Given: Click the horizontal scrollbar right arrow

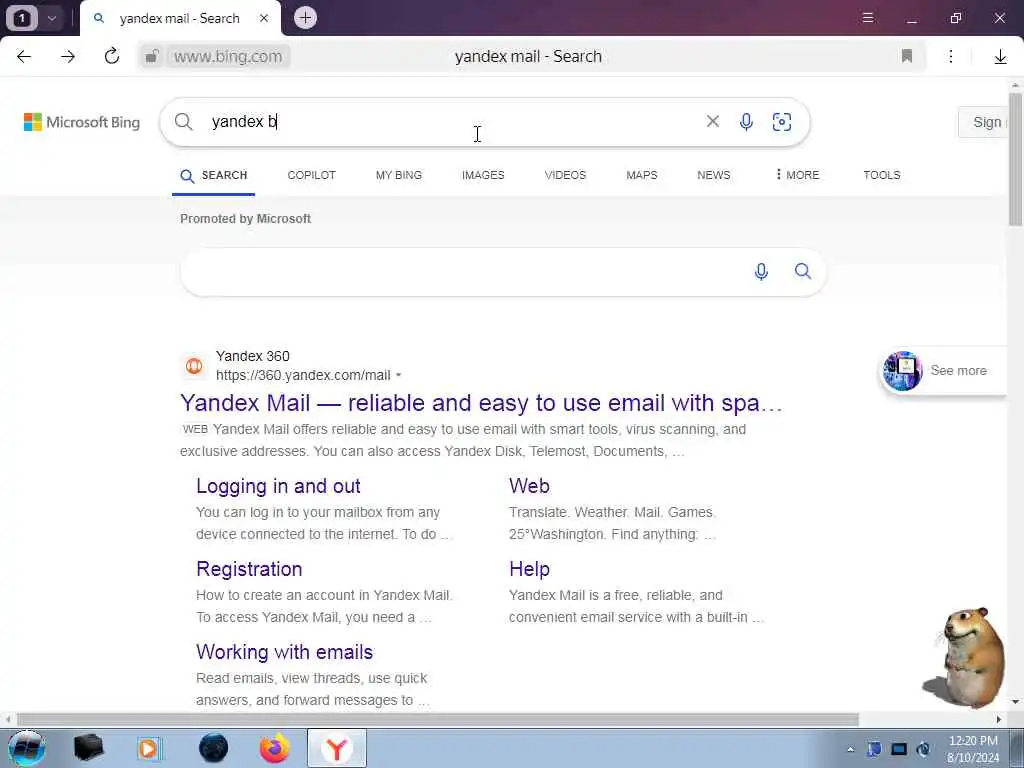Looking at the screenshot, I should pyautogui.click(x=998, y=719).
